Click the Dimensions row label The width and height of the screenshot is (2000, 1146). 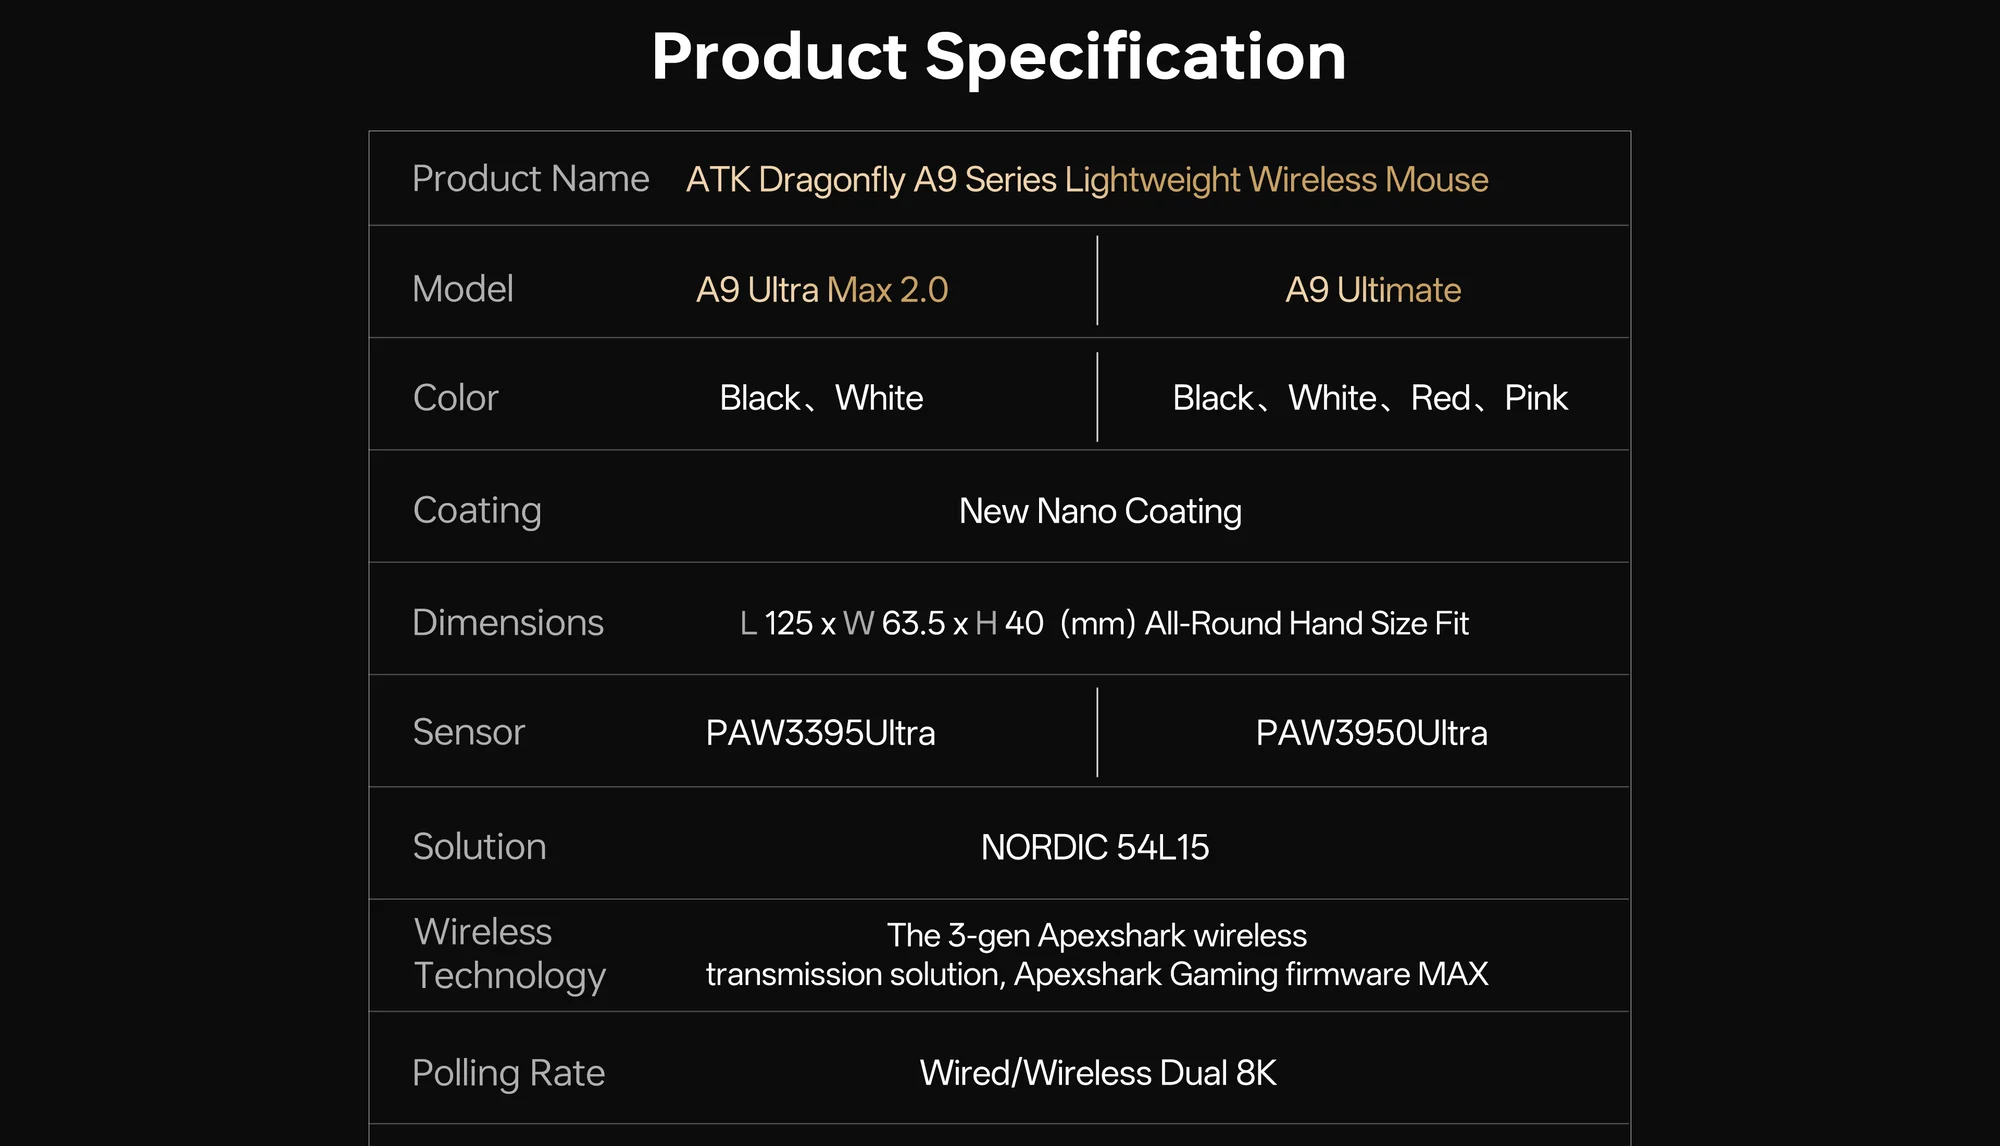tap(508, 623)
